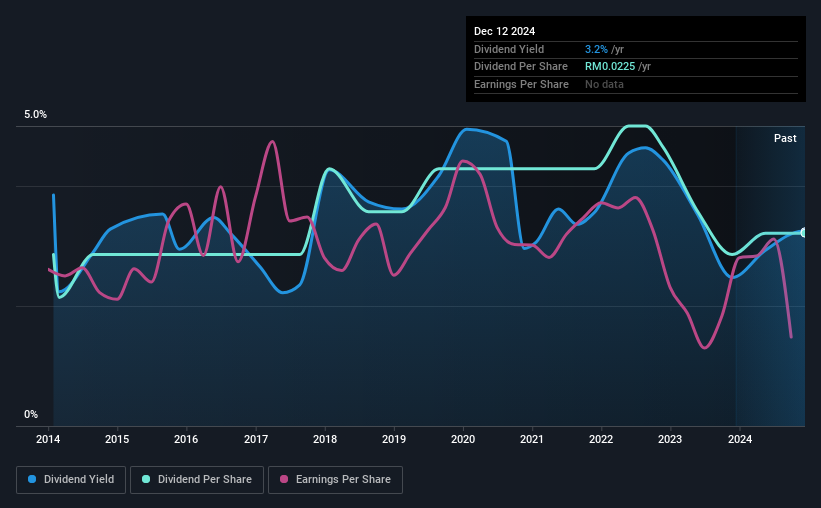Click the tooltip 'Dividend Yield' row label
Screen dimensions: 821x508
point(509,49)
